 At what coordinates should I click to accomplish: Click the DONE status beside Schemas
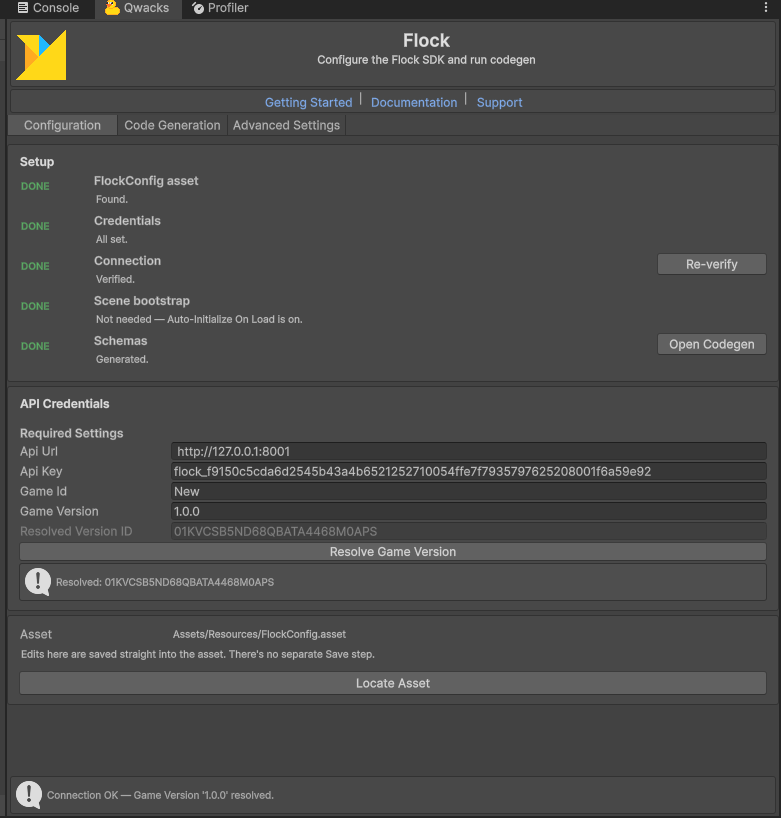point(35,346)
